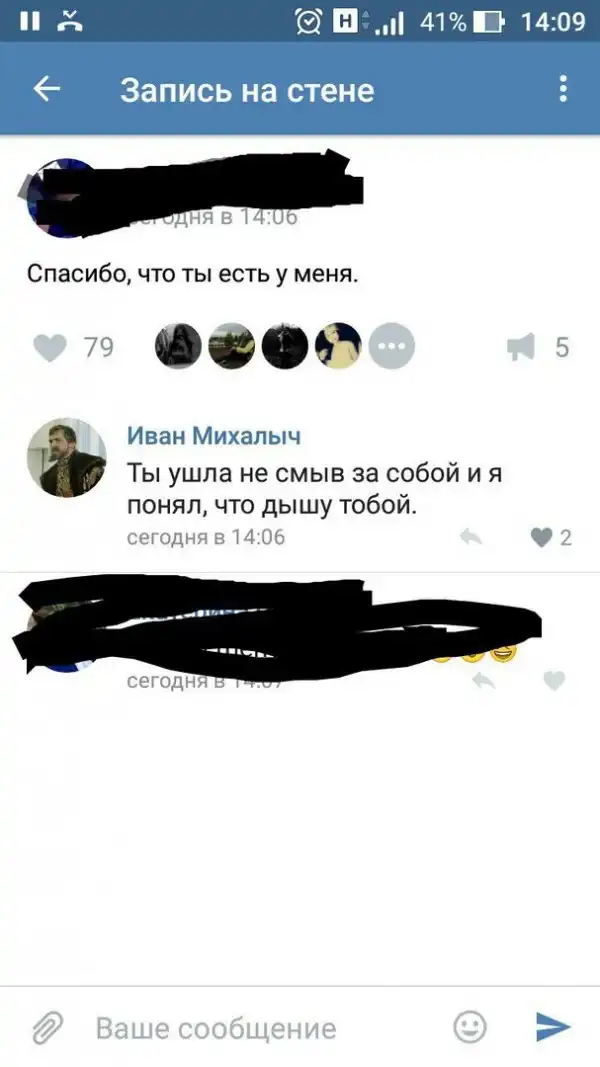The height and width of the screenshot is (1067, 600).
Task: Reply to the last redacted comment
Action: point(484,680)
